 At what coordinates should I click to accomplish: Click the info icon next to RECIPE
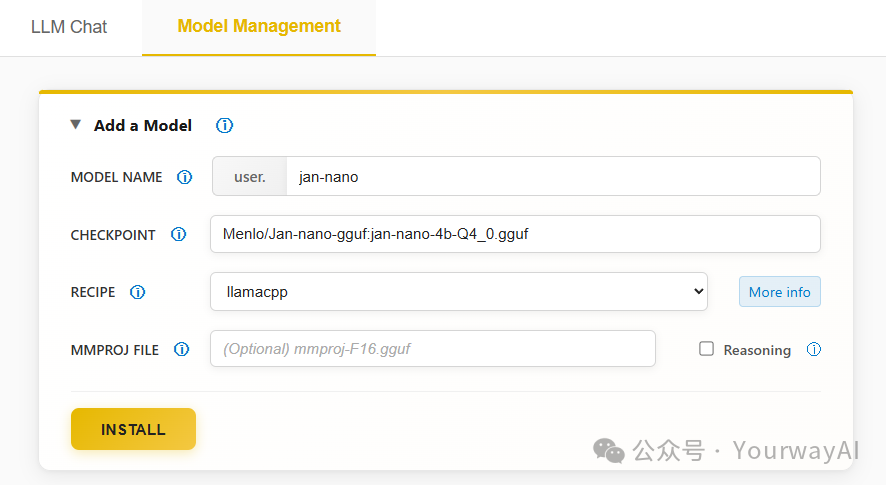137,292
